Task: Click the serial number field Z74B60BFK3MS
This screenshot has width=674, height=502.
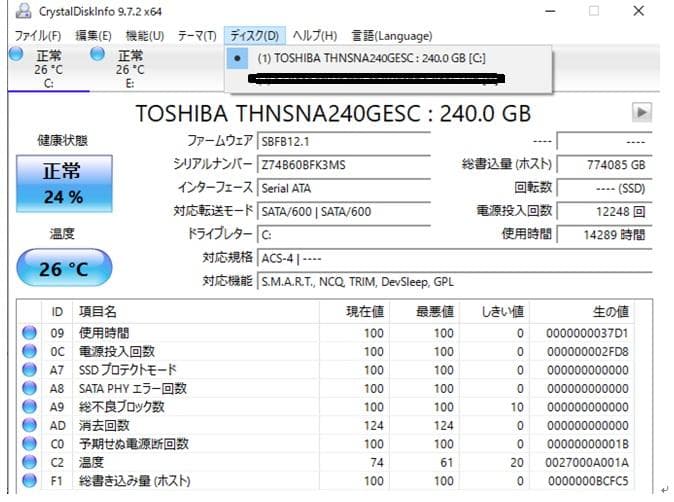Action: (x=344, y=165)
